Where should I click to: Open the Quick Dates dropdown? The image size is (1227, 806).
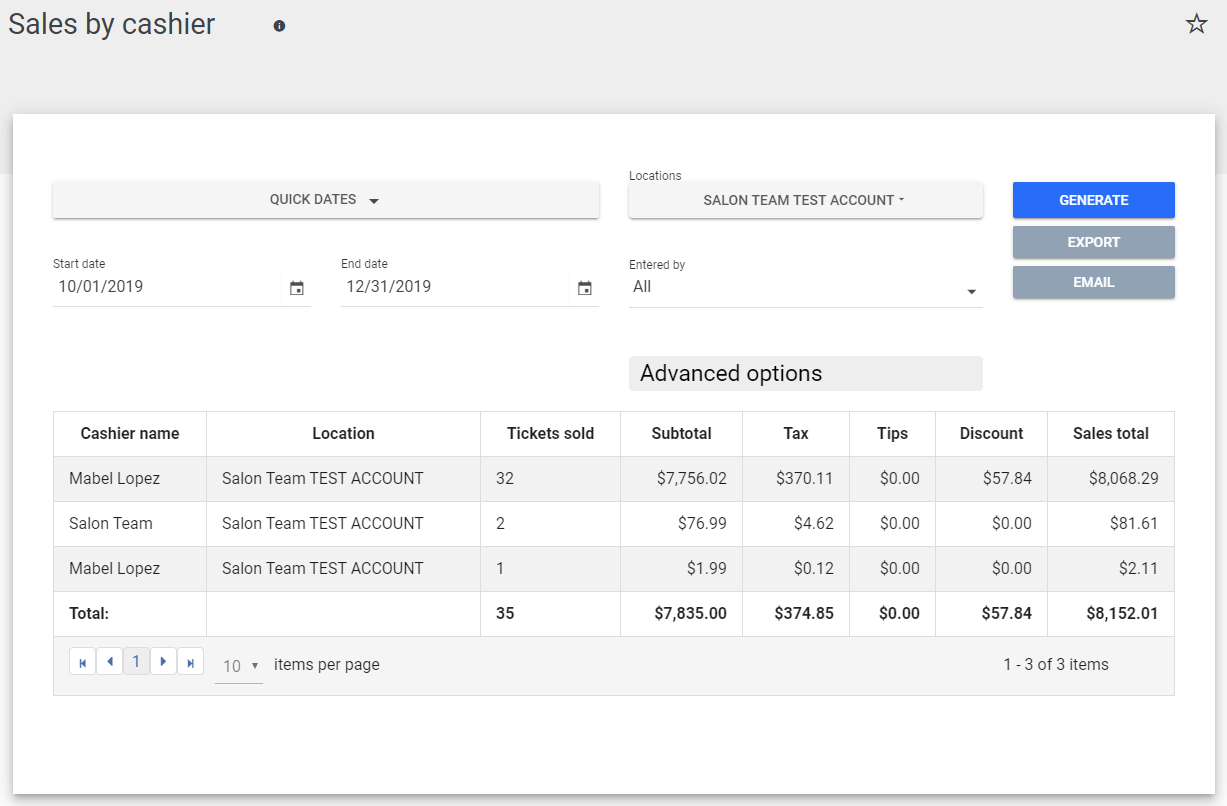click(325, 200)
